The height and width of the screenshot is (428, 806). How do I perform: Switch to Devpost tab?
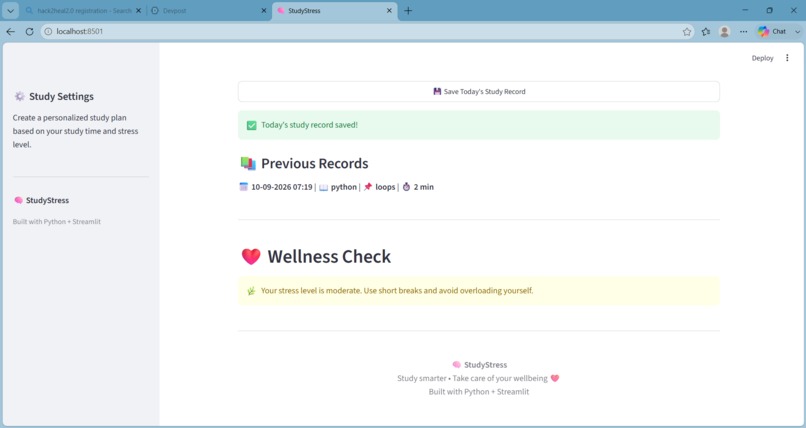[x=206, y=10]
